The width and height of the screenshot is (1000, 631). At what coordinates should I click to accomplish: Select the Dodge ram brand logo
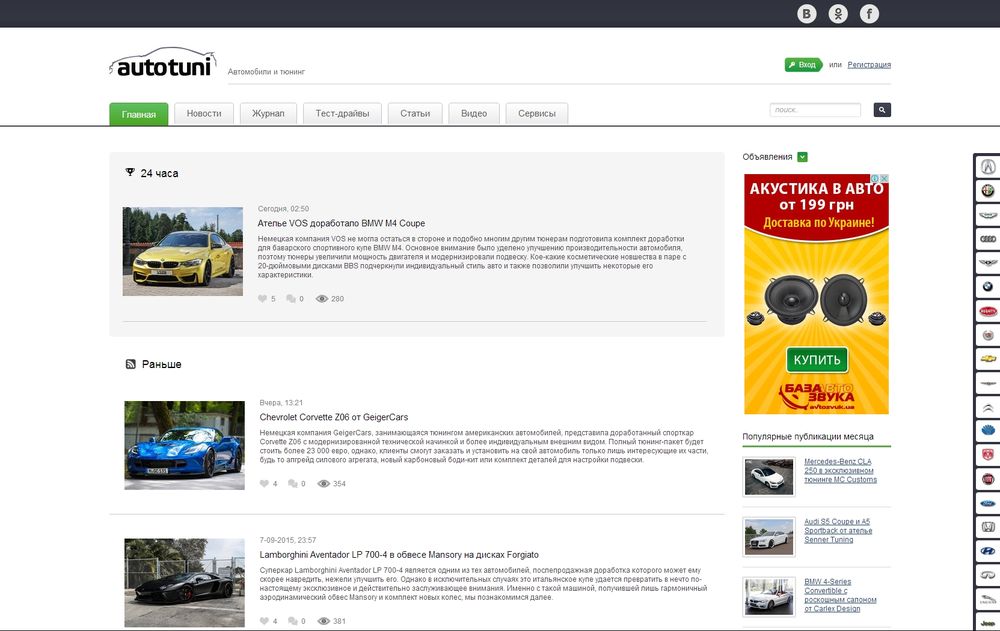[x=988, y=455]
